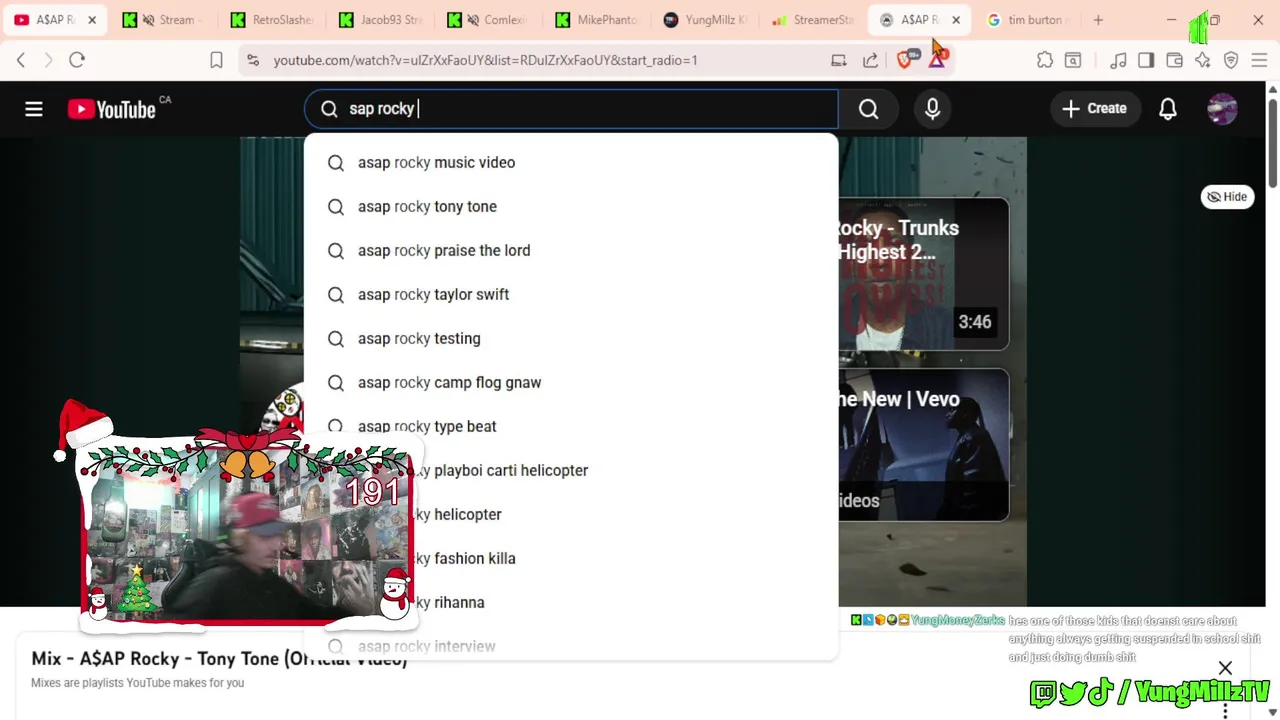Open the browser main menu
The height and width of the screenshot is (720, 1280).
1259,60
